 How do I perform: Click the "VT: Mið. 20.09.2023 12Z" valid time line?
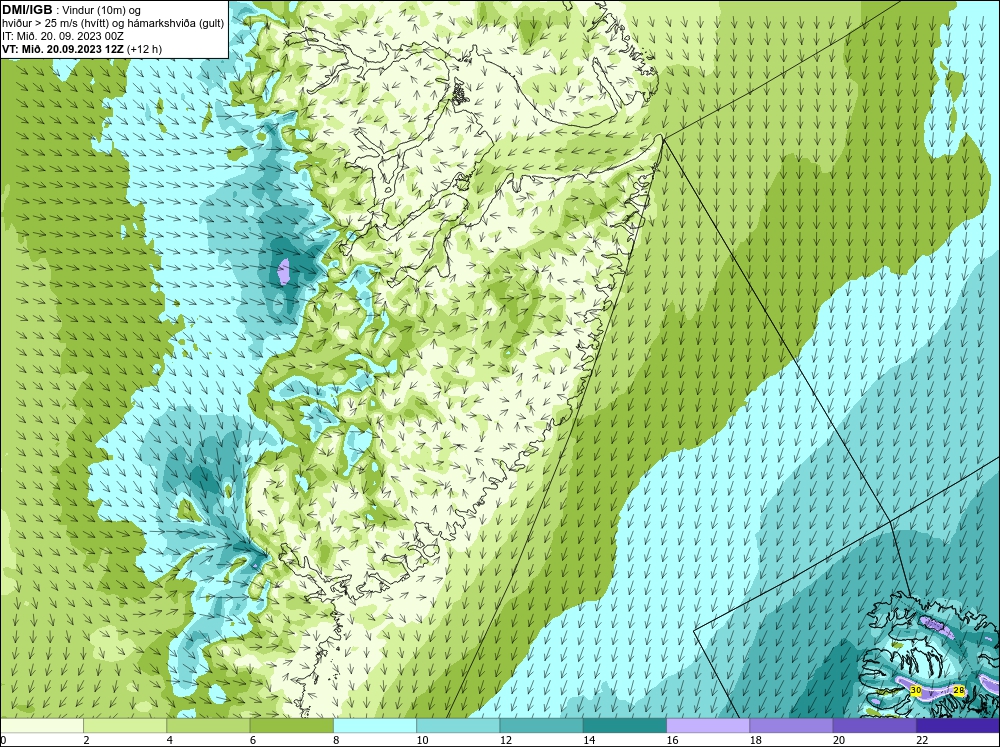click(x=82, y=49)
